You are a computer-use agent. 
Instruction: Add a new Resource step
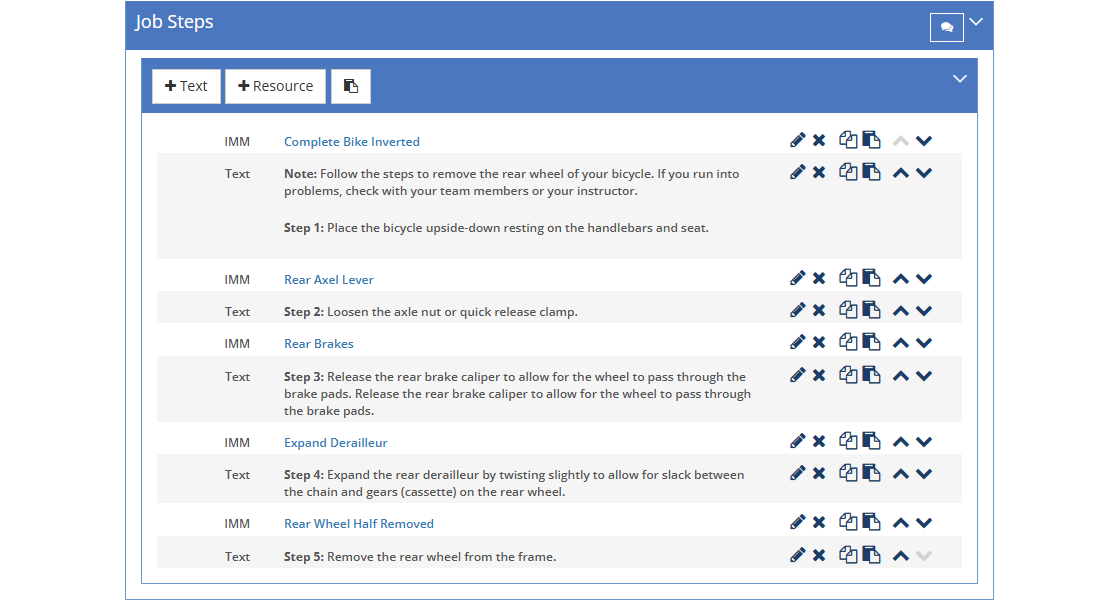[x=275, y=86]
